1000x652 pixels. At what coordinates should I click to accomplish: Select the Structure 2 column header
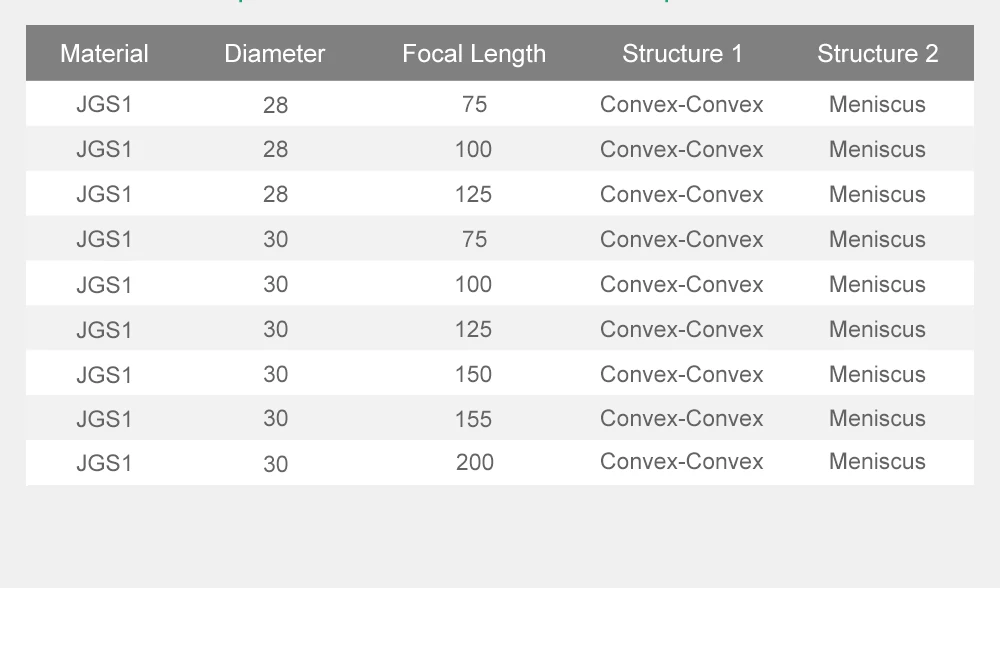(877, 54)
